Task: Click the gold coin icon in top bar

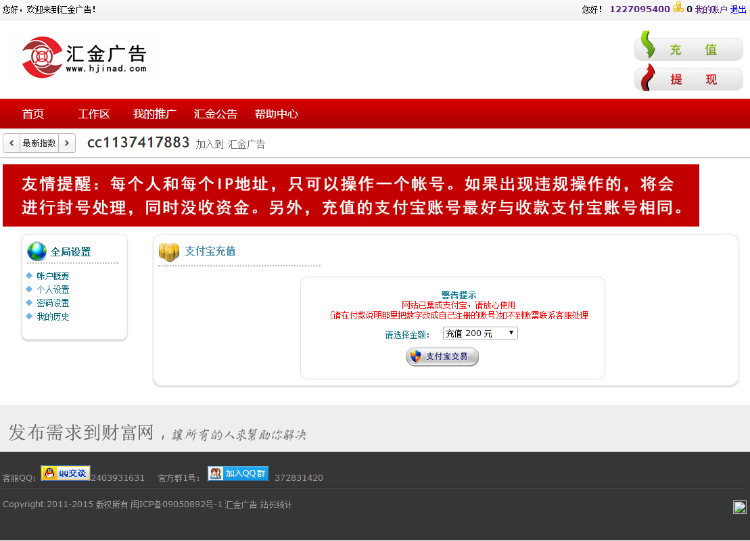Action: pyautogui.click(x=678, y=7)
